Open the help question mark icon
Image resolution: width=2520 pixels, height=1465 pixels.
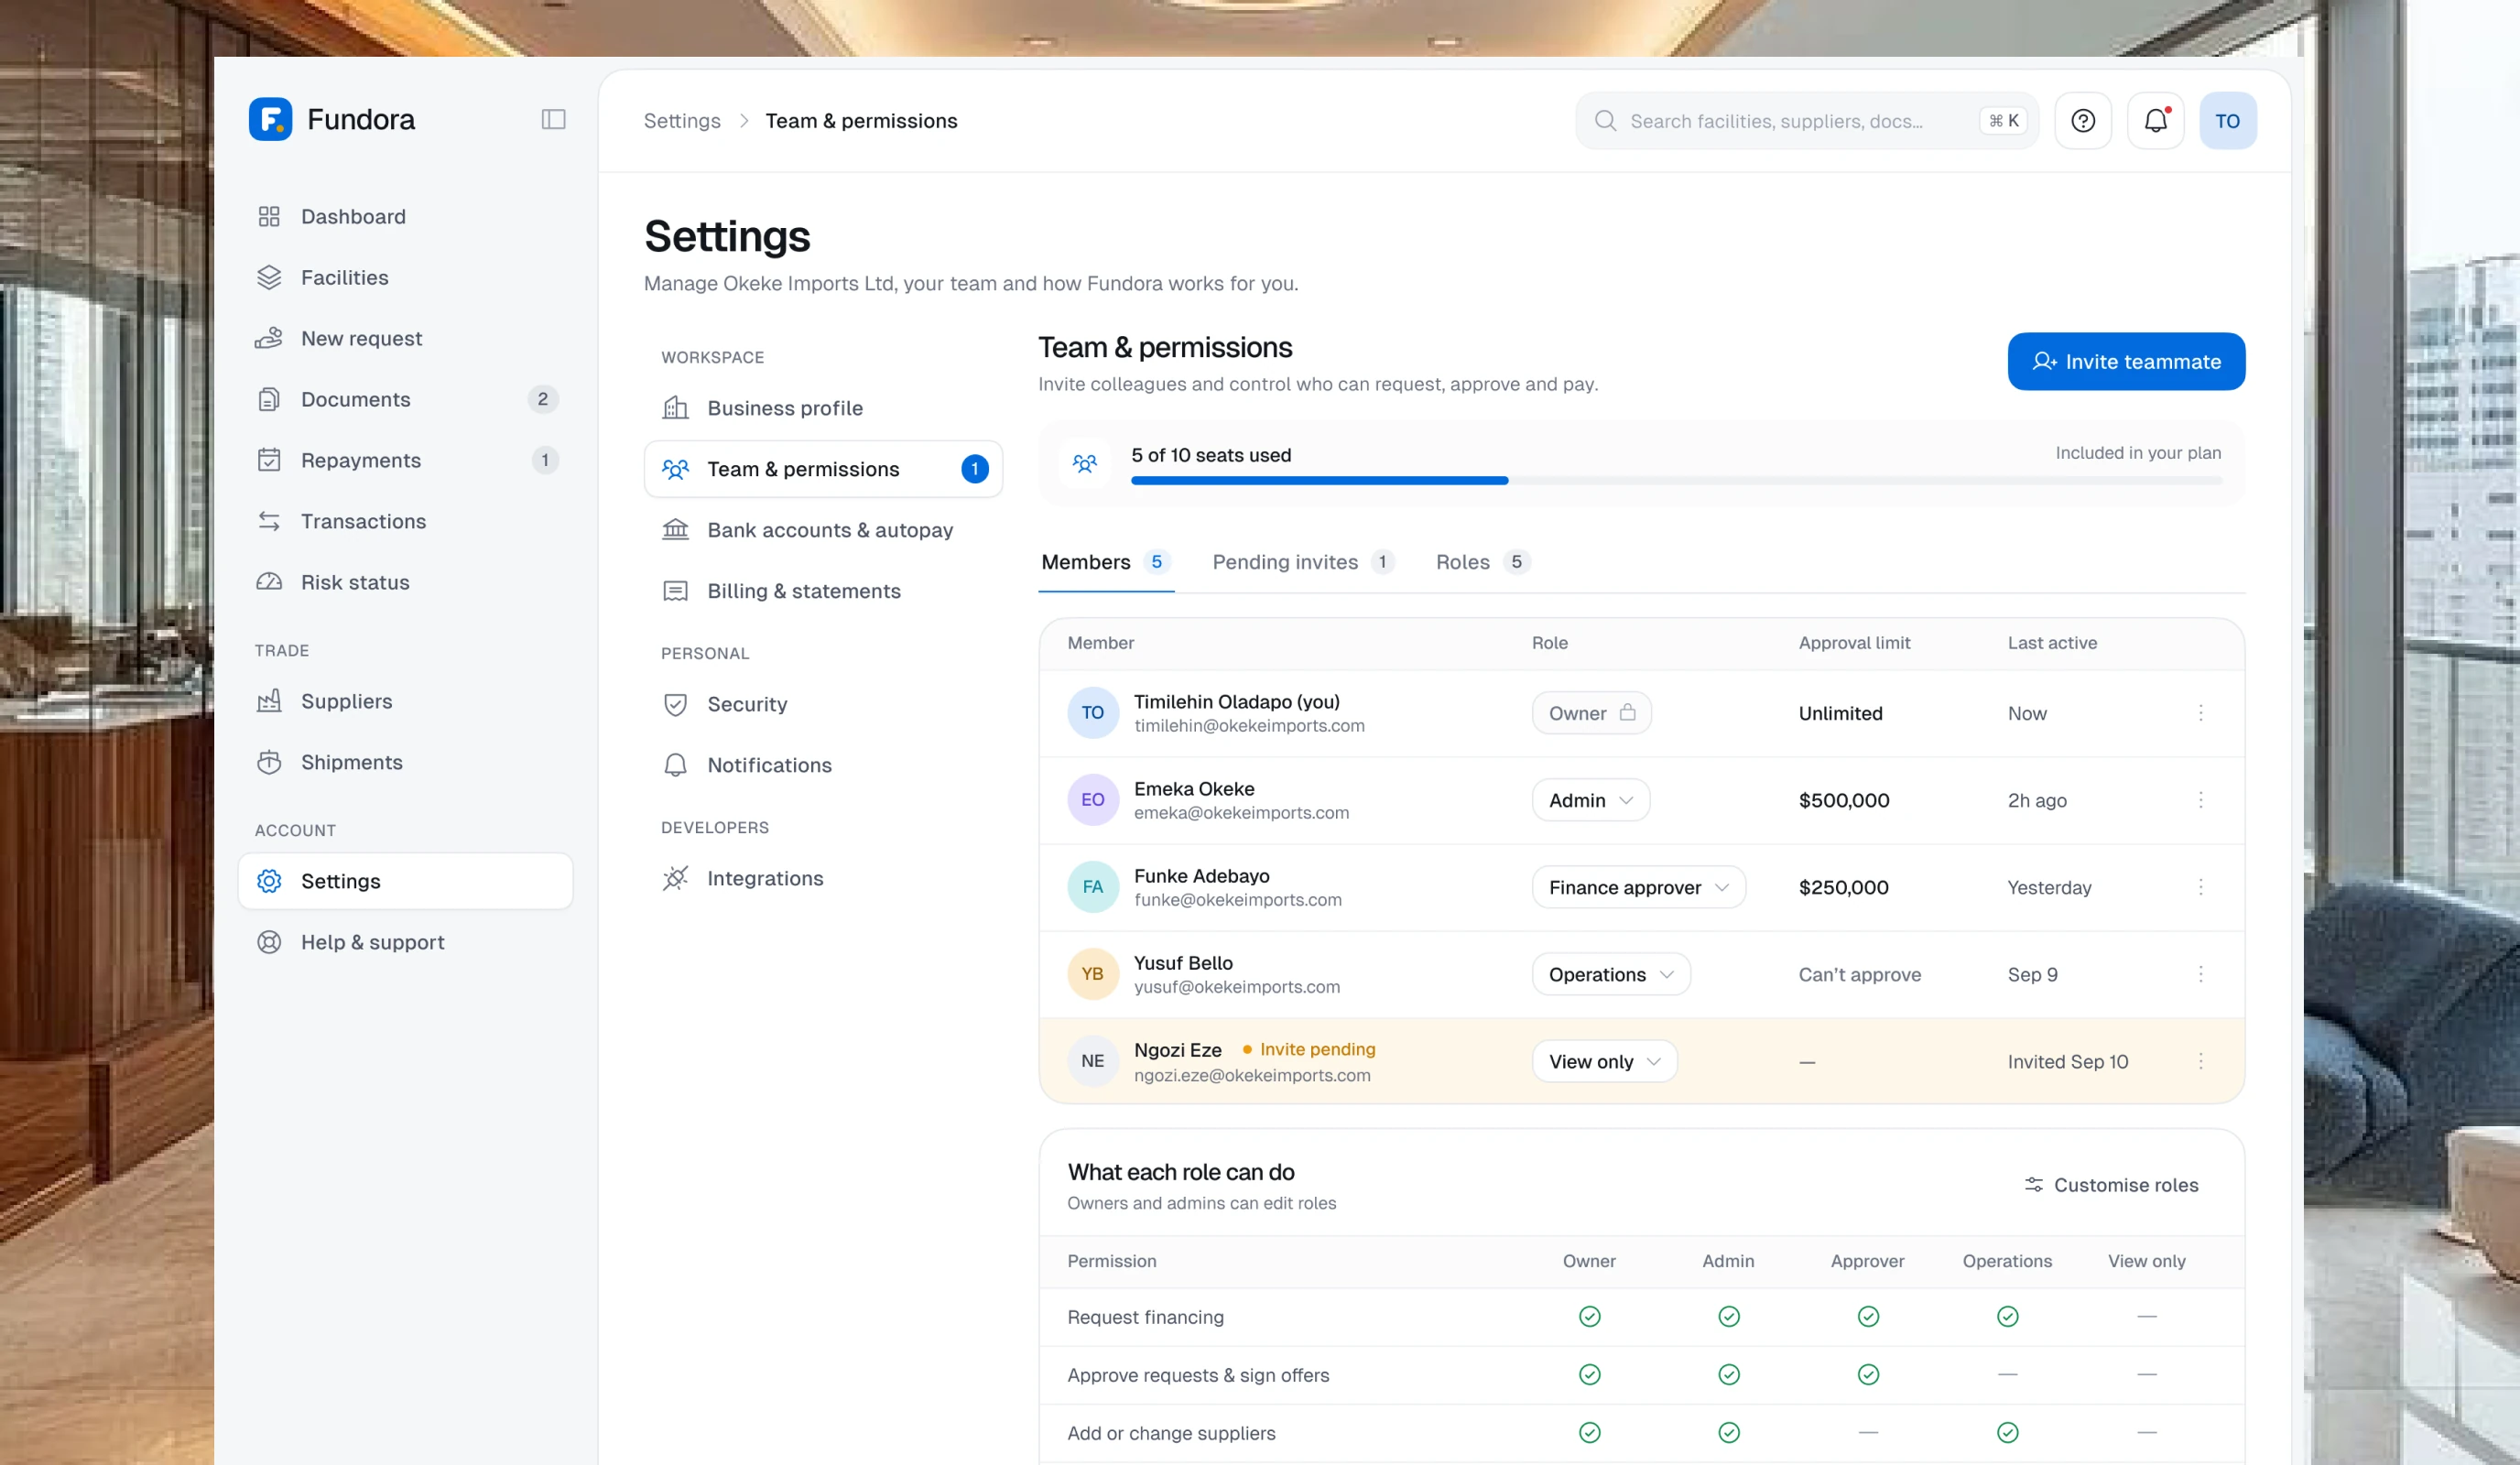(x=2083, y=121)
